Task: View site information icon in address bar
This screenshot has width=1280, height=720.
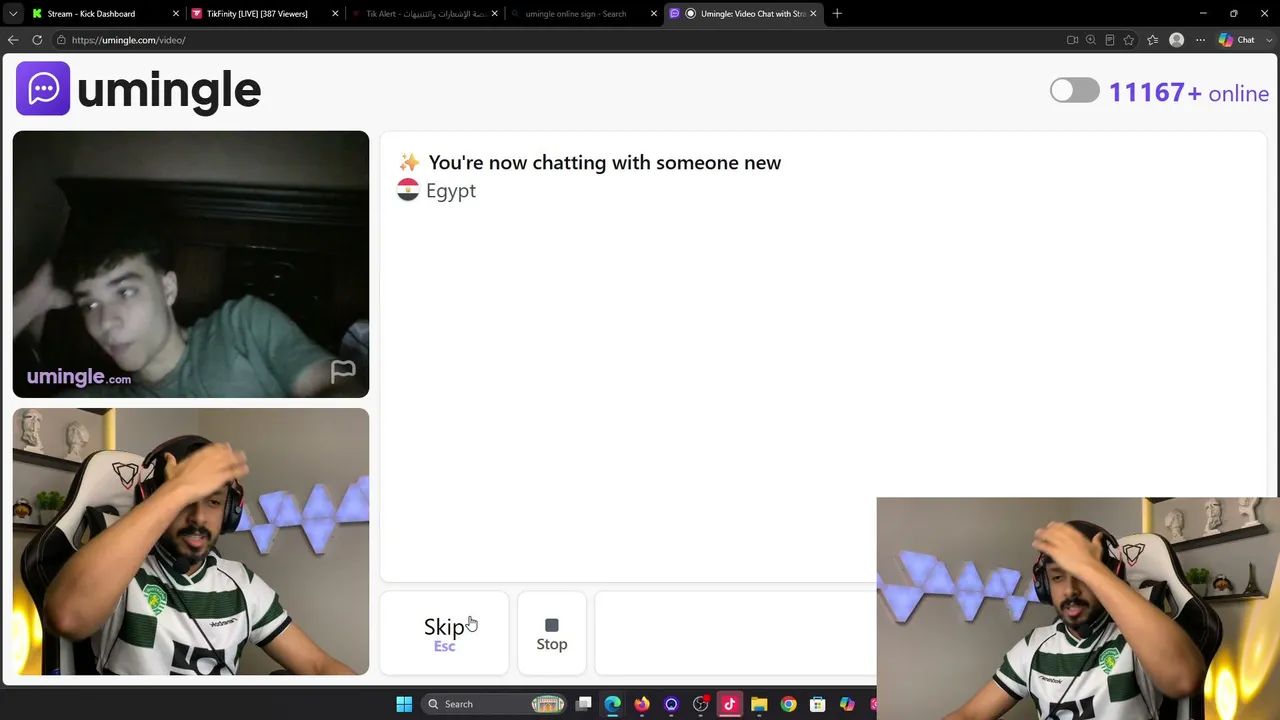Action: tap(61, 40)
